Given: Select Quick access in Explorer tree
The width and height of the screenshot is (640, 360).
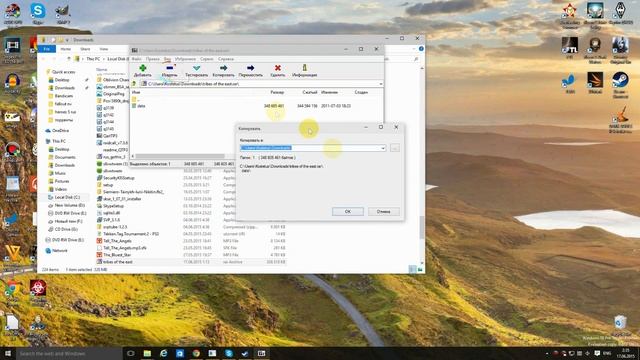Looking at the screenshot, I should (x=64, y=72).
